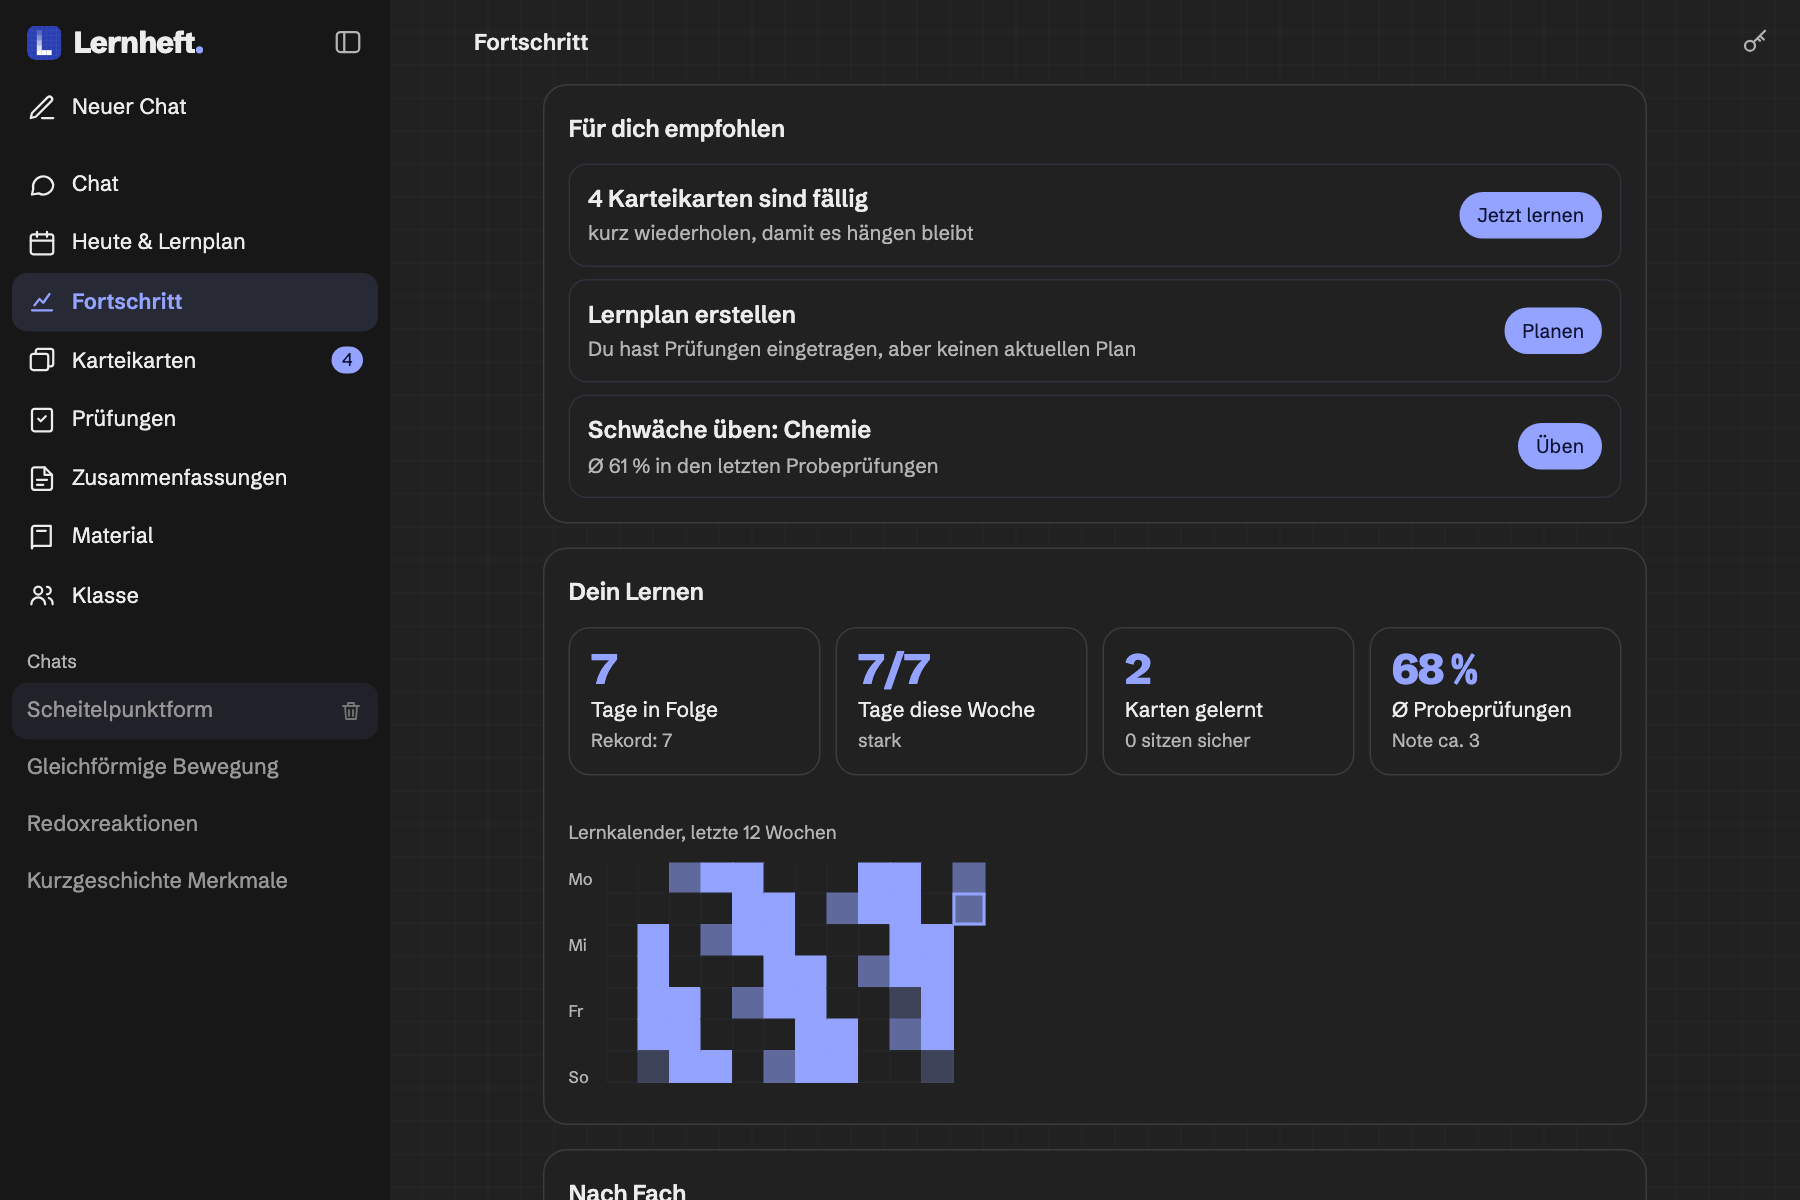Click the people icon beside Klasse
This screenshot has width=1800, height=1200.
[x=42, y=596]
